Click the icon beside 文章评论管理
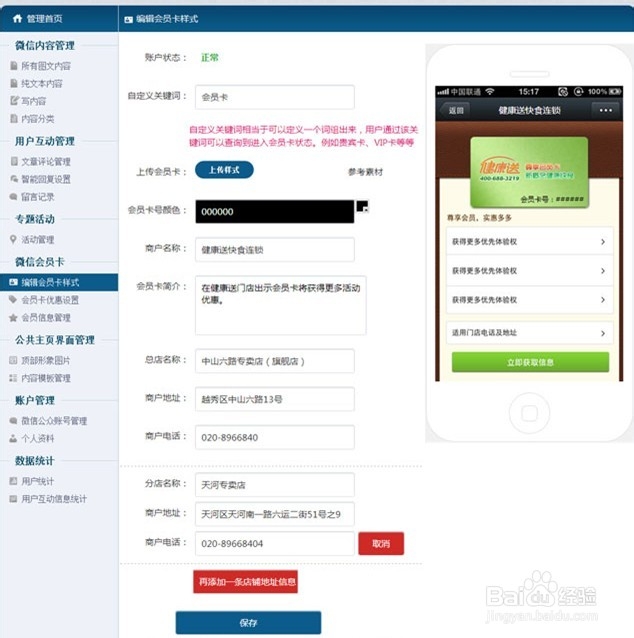This screenshot has height=638, width=634. [14, 161]
